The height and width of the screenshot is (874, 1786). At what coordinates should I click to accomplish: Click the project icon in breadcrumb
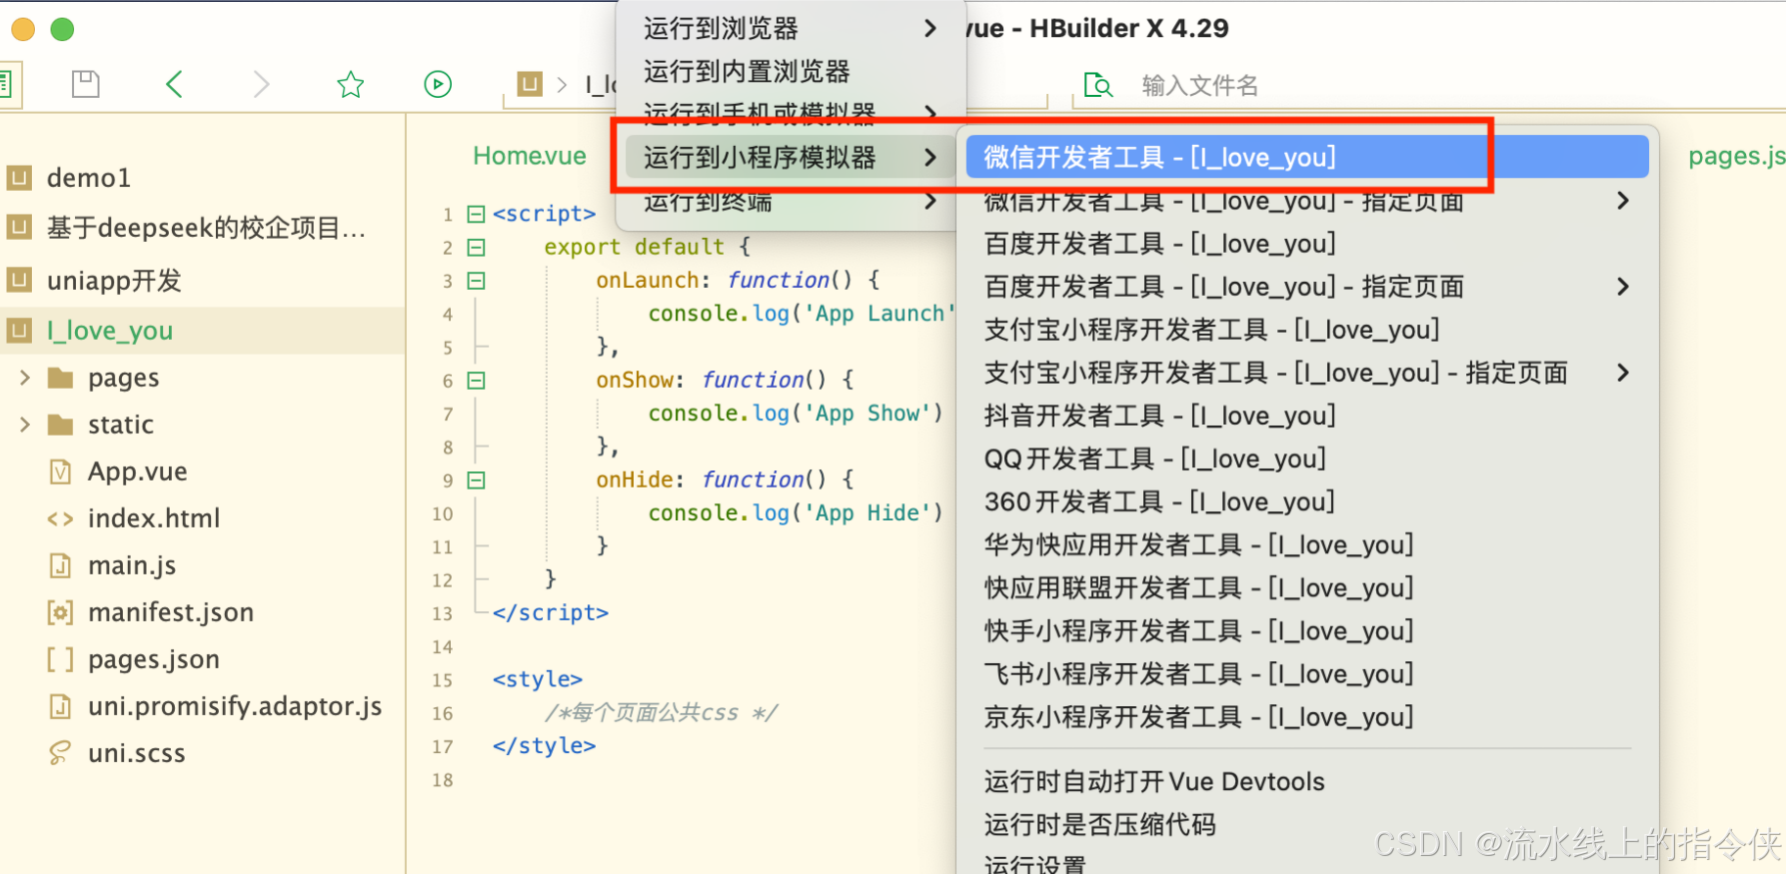click(x=529, y=84)
